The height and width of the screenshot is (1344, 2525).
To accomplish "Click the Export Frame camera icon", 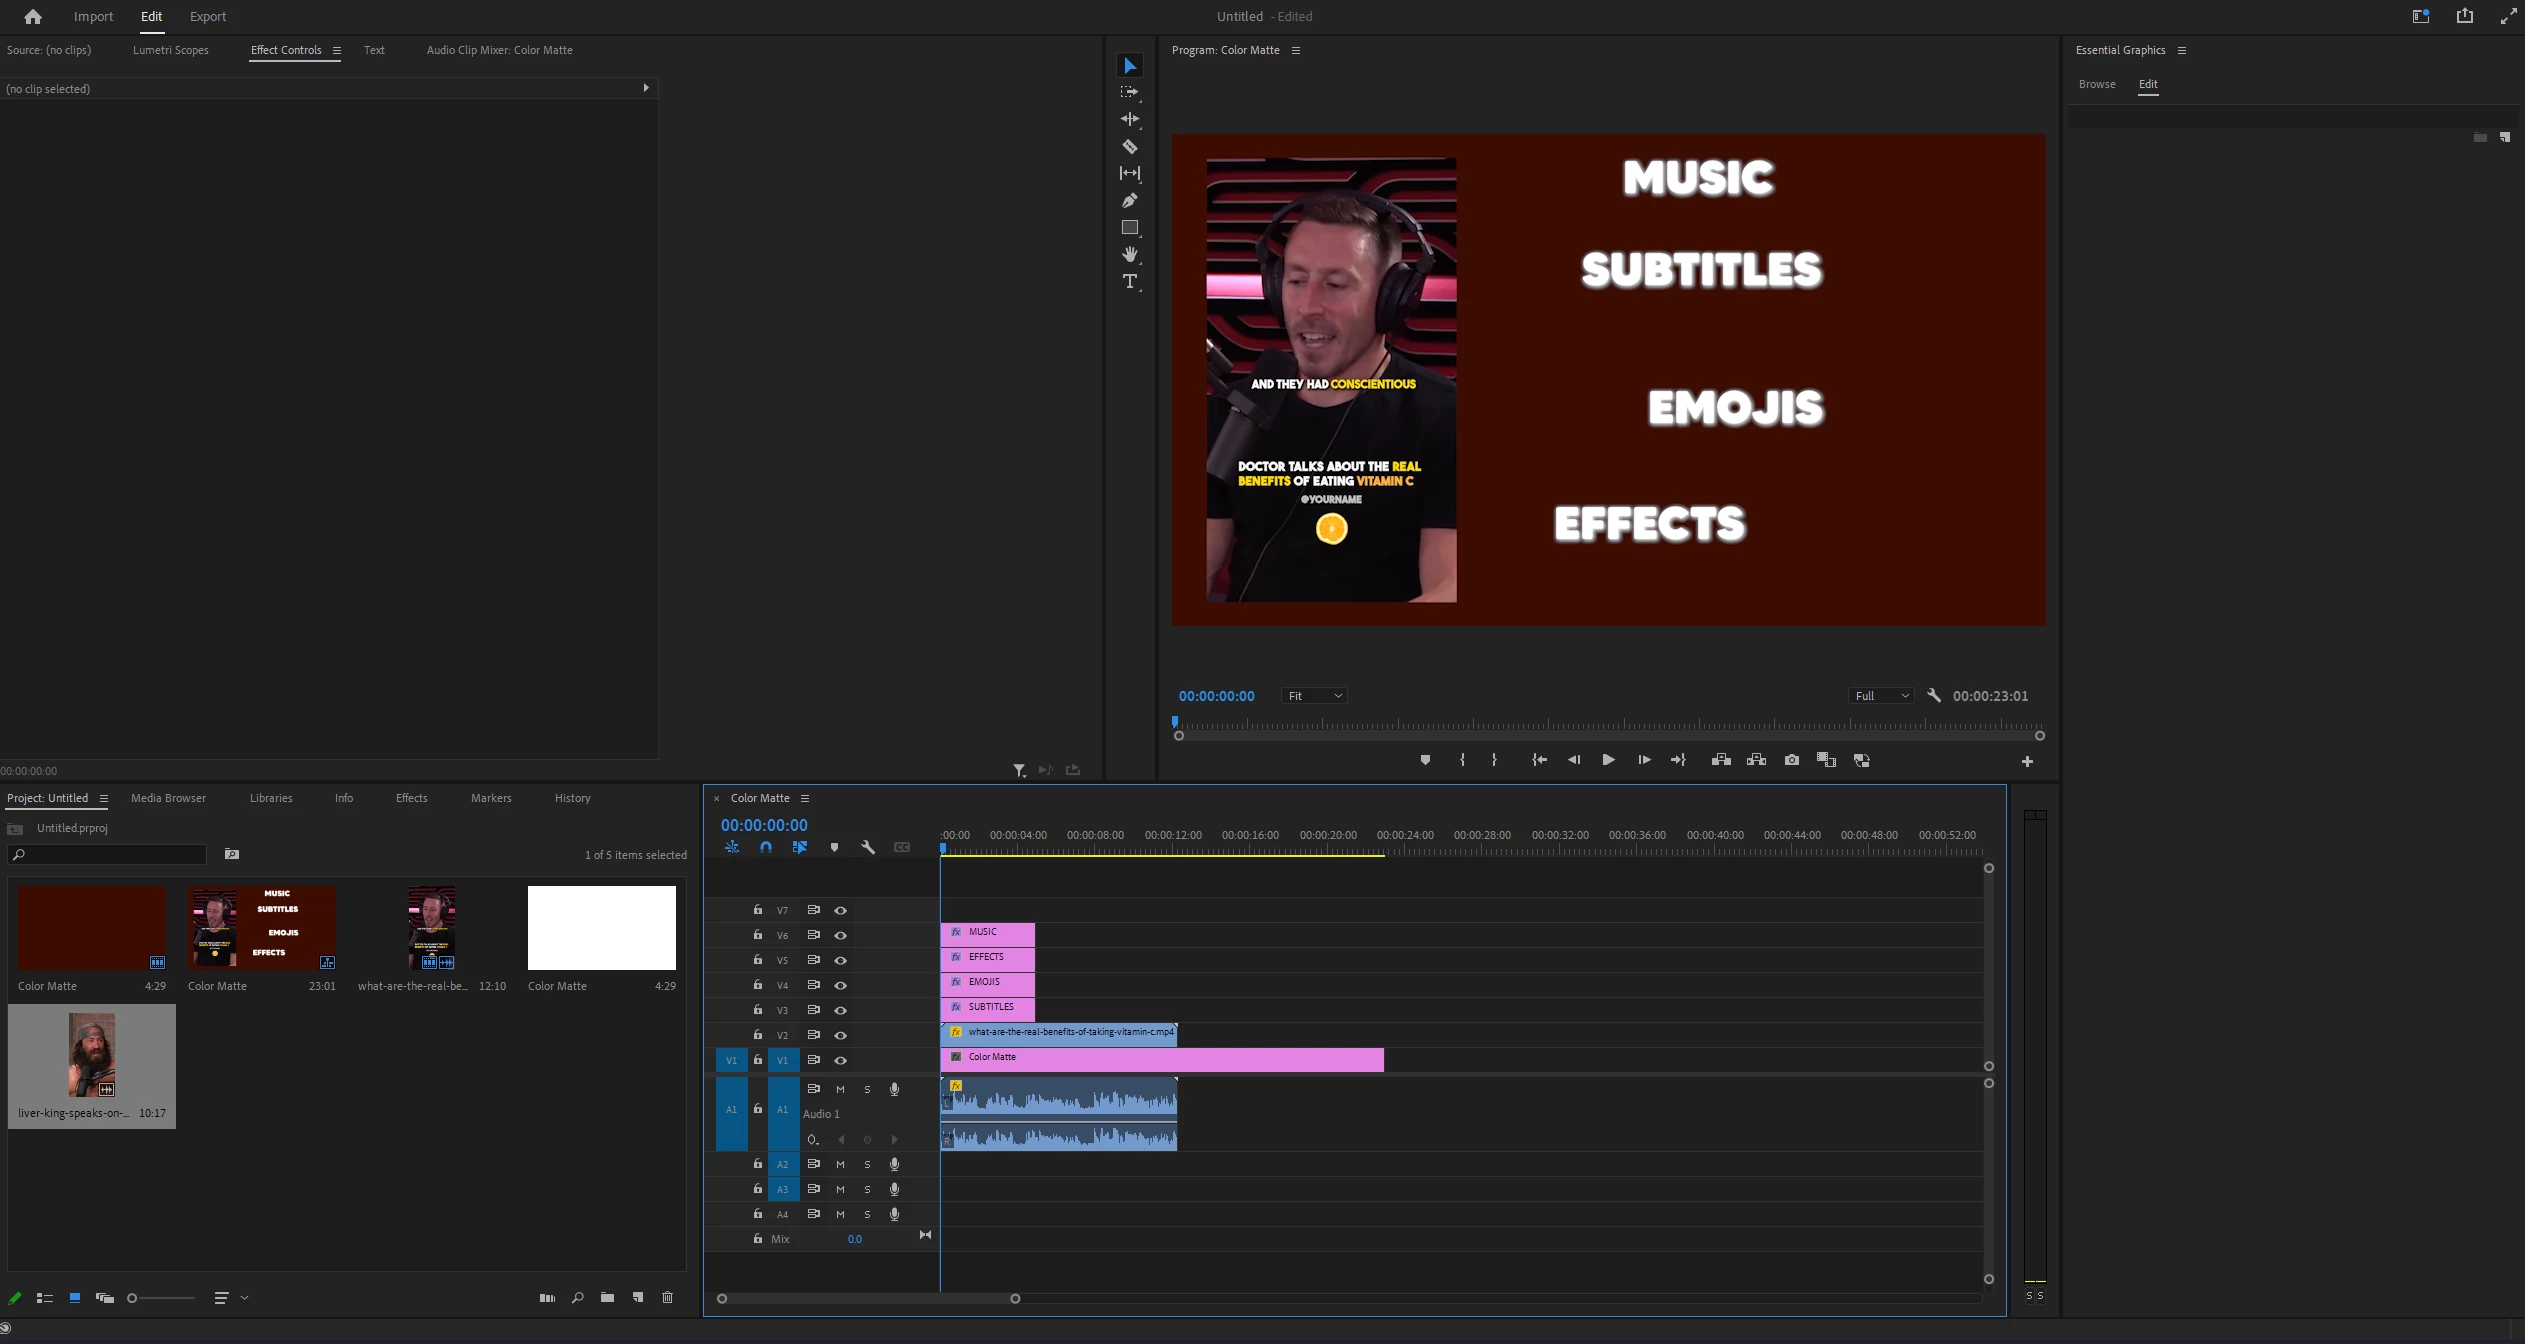I will pyautogui.click(x=1791, y=760).
